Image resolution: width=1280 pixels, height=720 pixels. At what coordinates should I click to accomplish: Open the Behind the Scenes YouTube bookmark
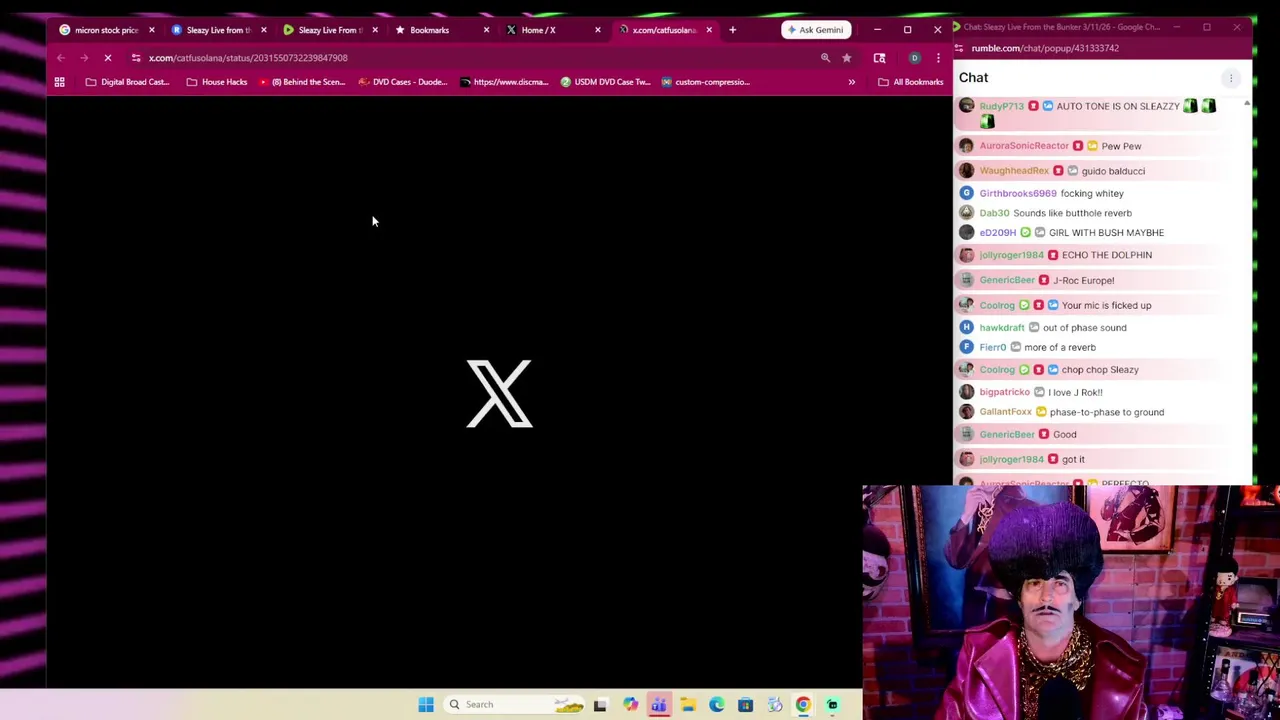click(x=301, y=82)
